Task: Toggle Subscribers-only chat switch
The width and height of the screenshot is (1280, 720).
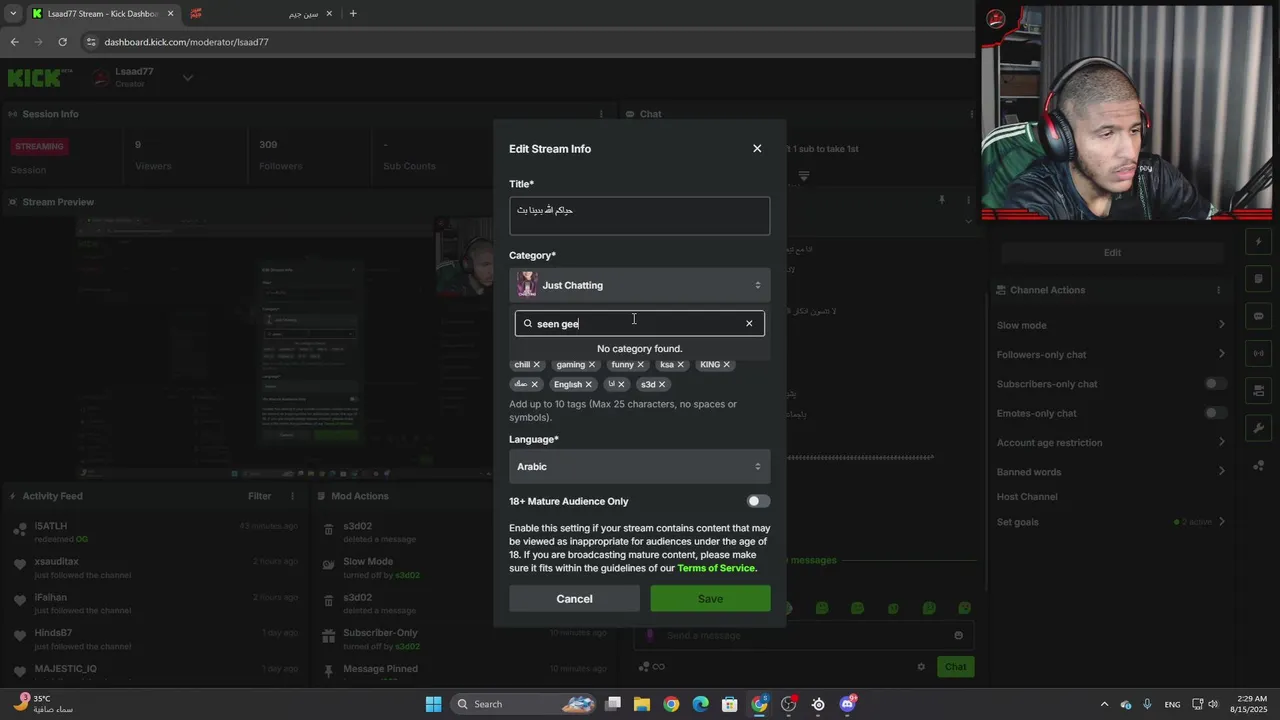Action: 1215,384
